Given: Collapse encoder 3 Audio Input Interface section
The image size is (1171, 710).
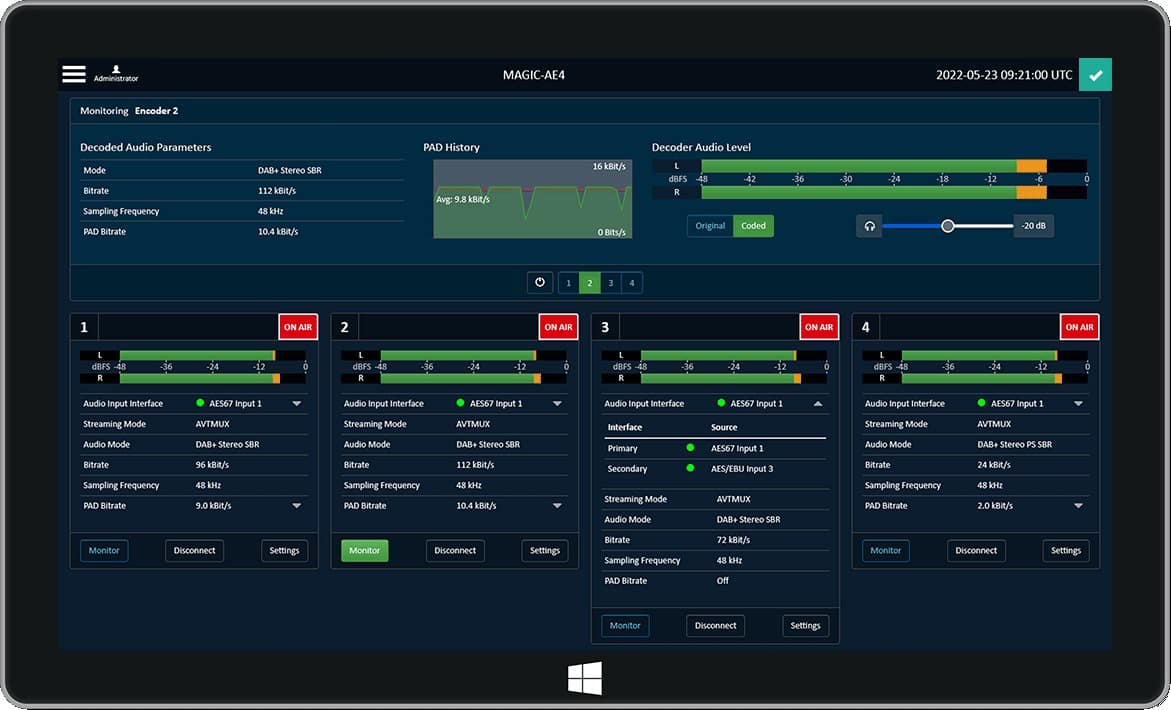Looking at the screenshot, I should coord(818,404).
